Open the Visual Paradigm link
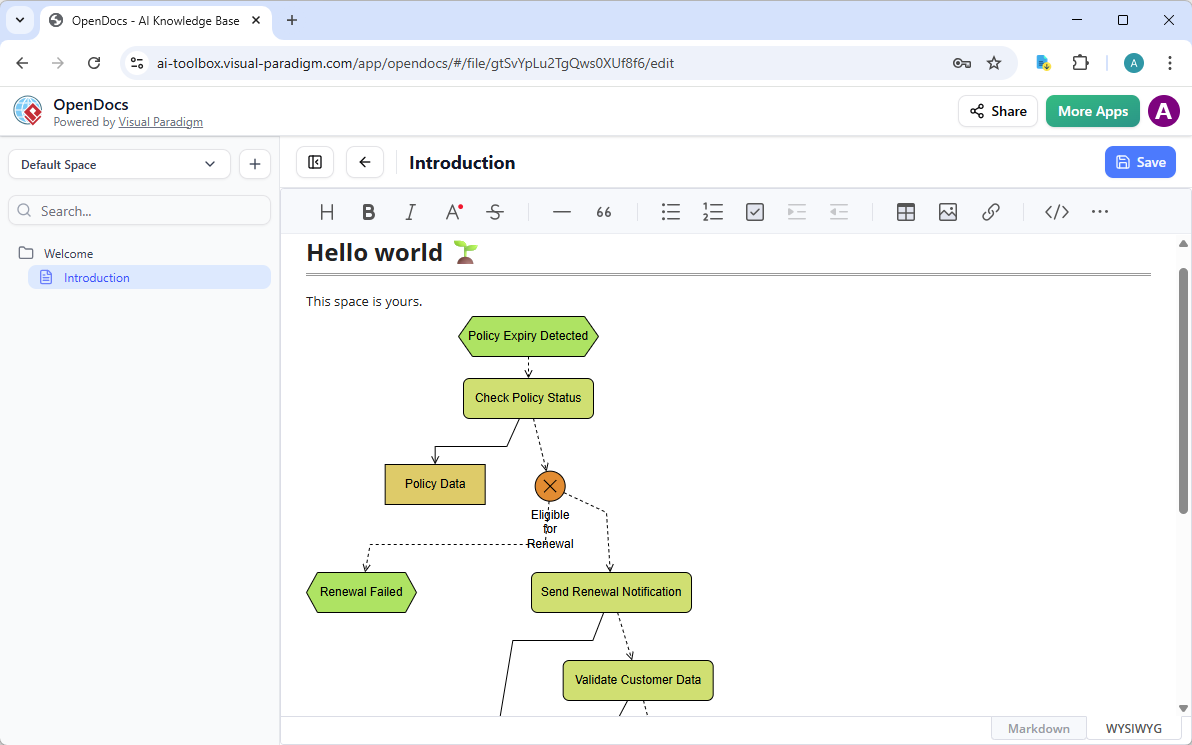Image resolution: width=1192 pixels, height=745 pixels. pyautogui.click(x=160, y=121)
